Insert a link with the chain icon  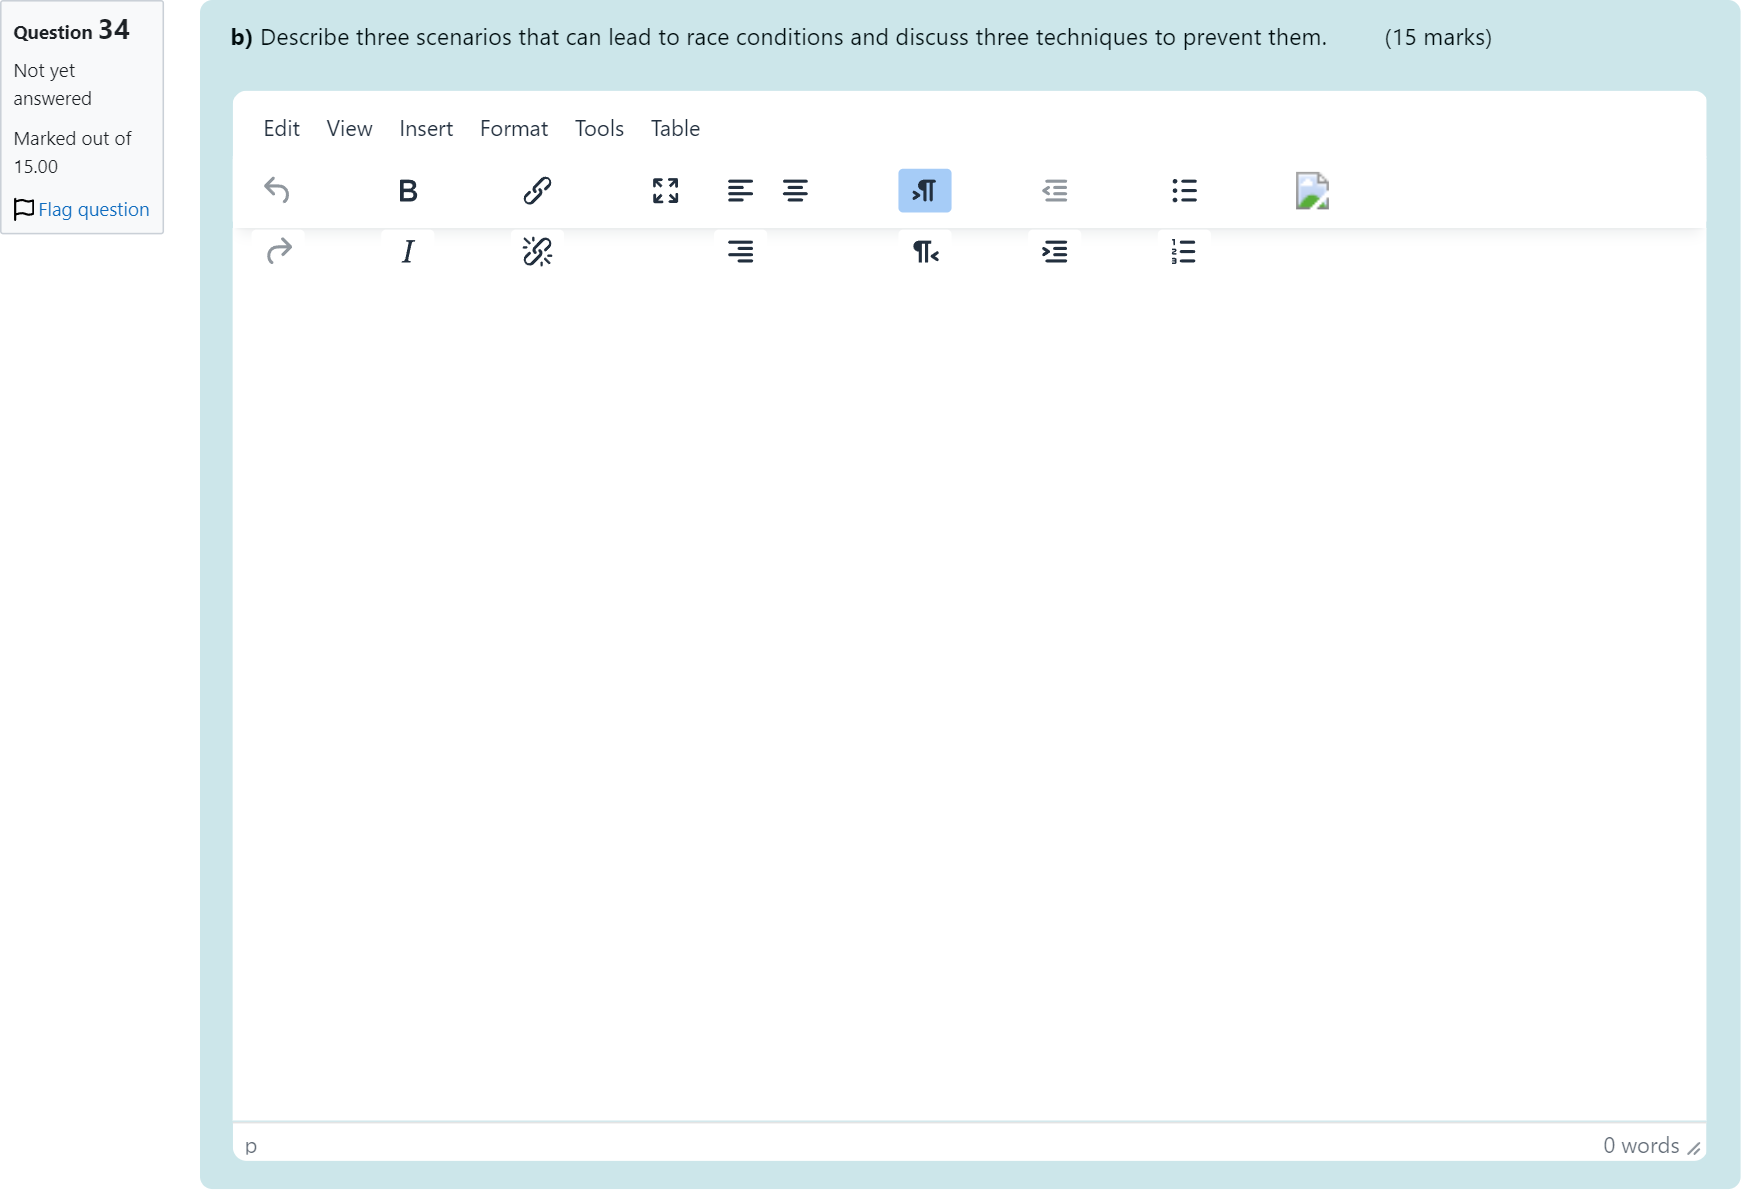click(537, 190)
